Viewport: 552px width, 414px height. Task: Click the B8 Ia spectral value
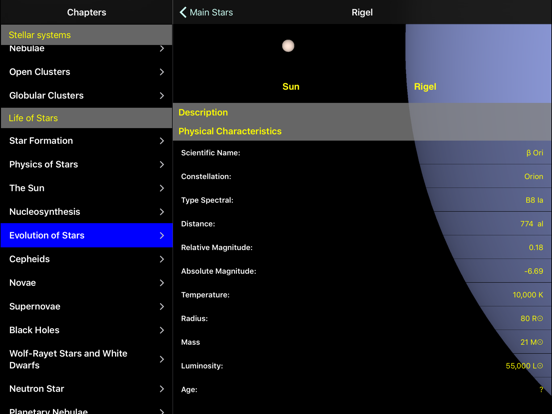point(534,200)
